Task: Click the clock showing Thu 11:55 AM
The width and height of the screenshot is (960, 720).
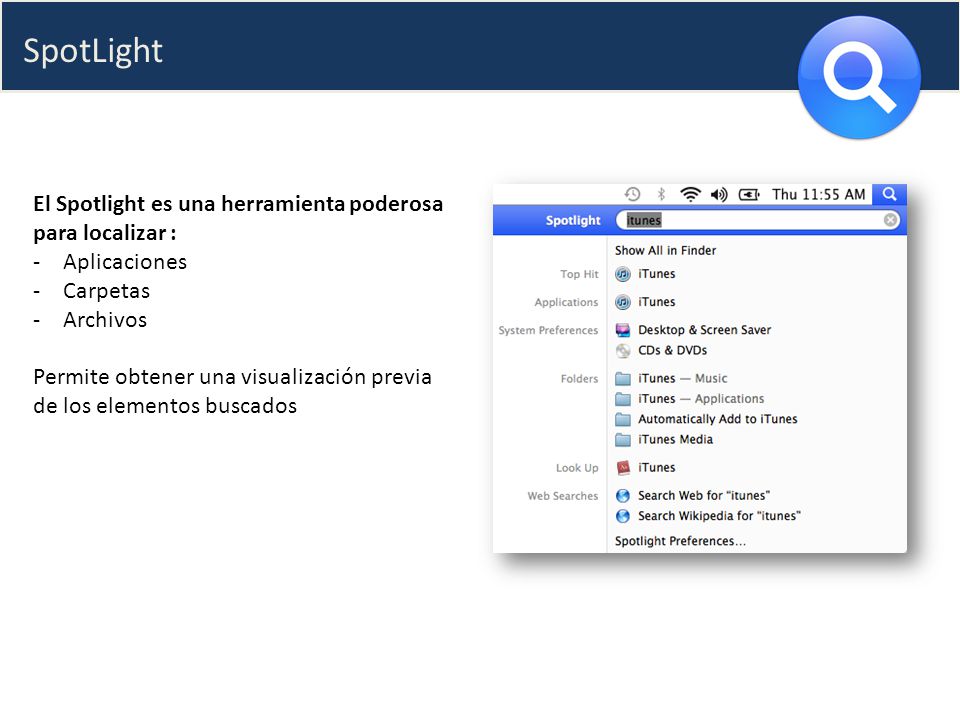Action: (x=819, y=194)
